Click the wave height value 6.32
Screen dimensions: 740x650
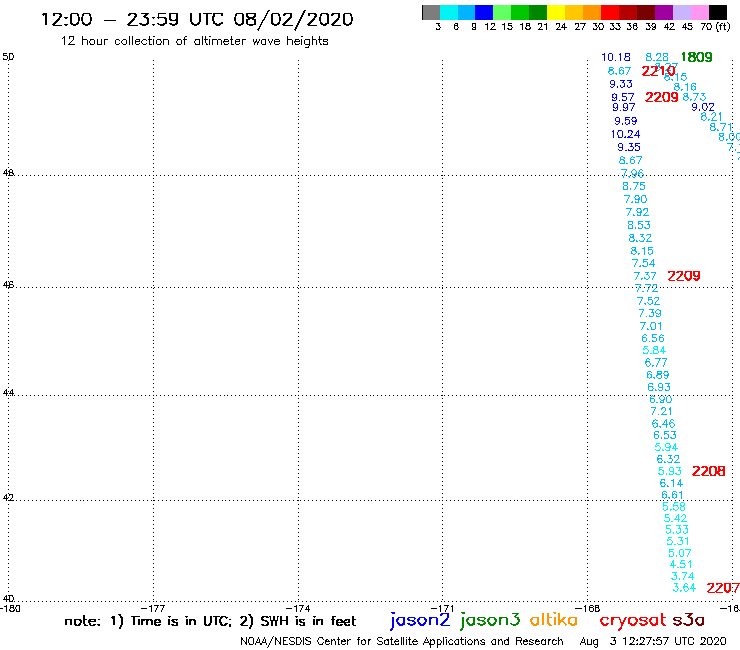[x=668, y=459]
